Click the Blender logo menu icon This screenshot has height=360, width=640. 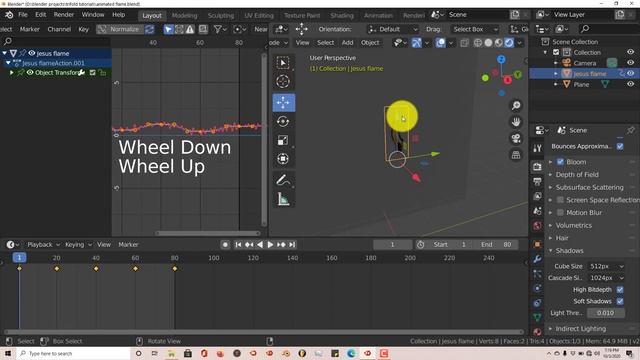(x=9, y=15)
